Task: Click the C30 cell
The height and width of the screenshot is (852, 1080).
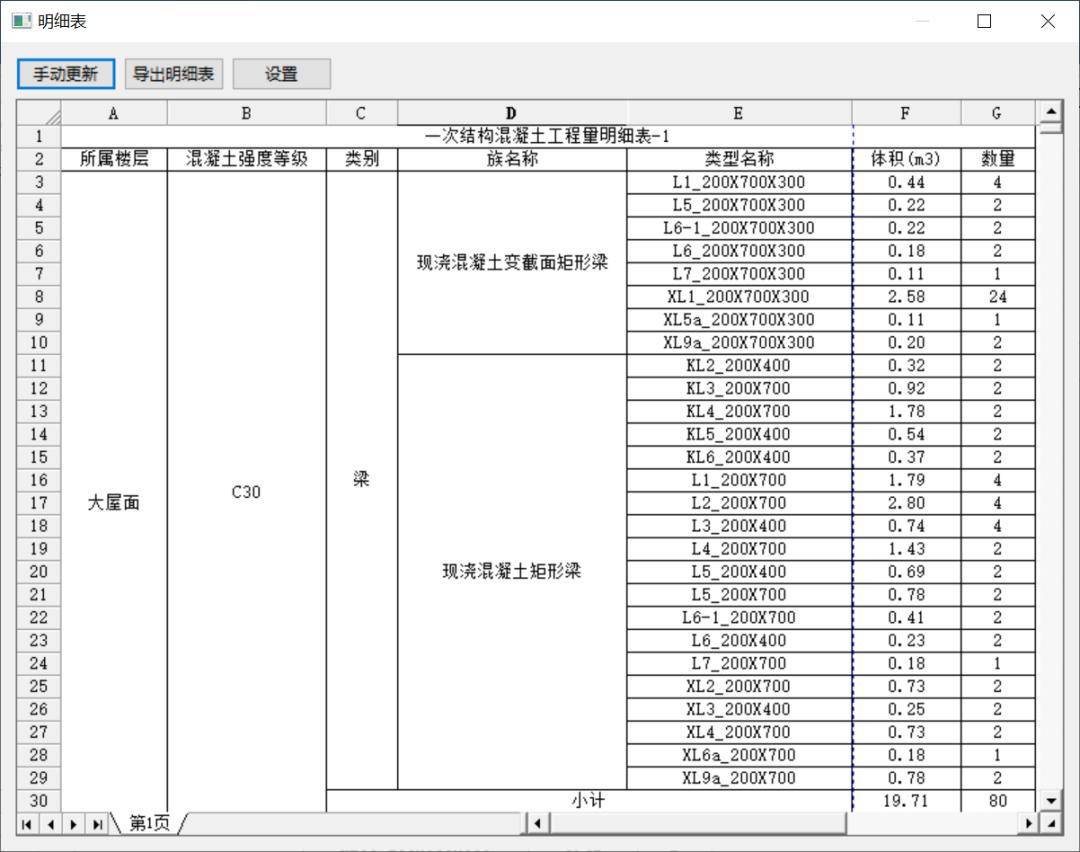Action: pos(247,492)
